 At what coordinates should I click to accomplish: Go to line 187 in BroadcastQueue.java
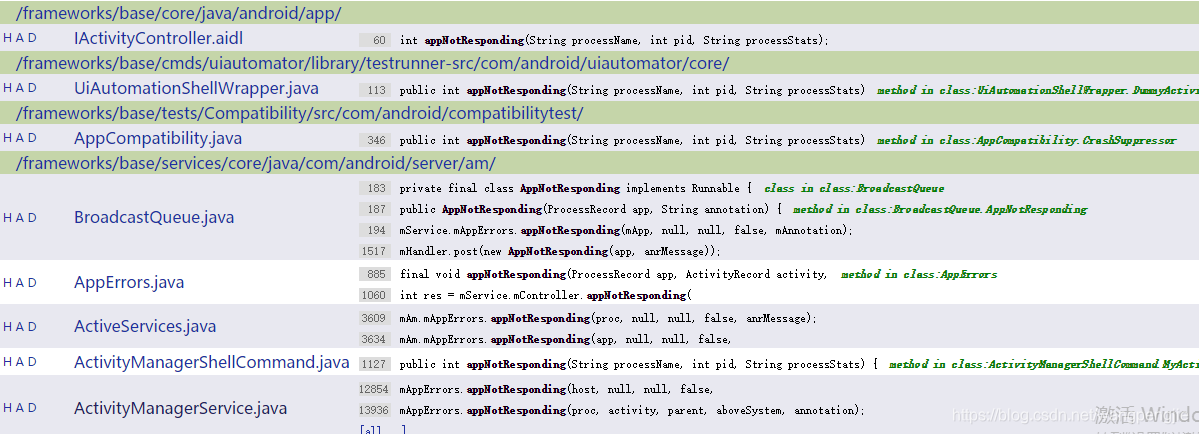pyautogui.click(x=377, y=209)
